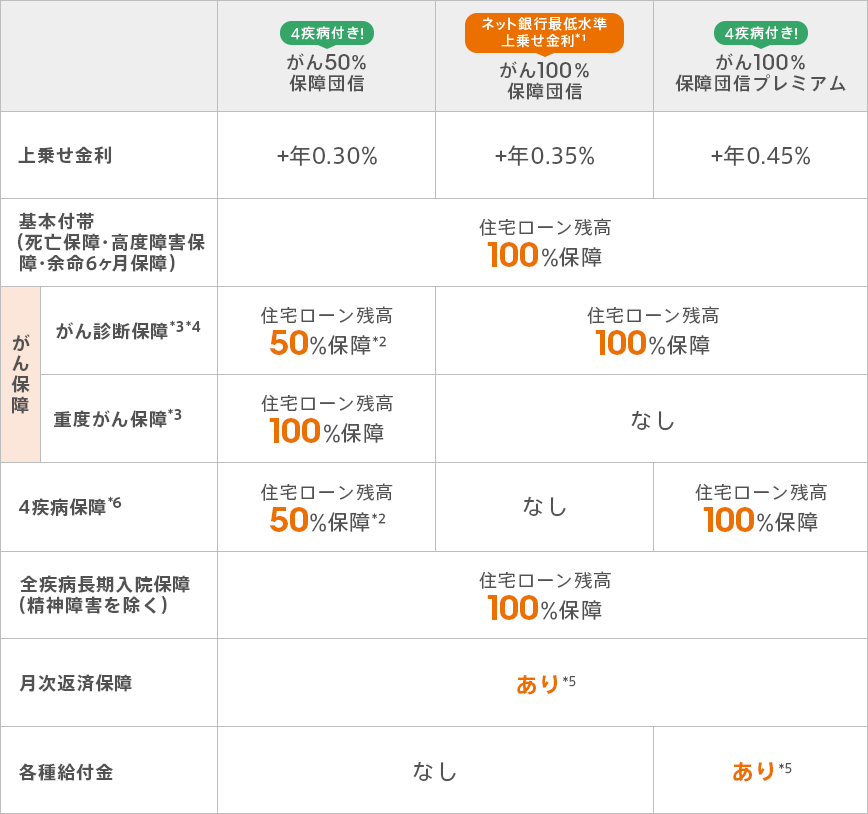868x814 pixels.
Task: Select the がん50%保障団信 column header
Action: click(327, 73)
